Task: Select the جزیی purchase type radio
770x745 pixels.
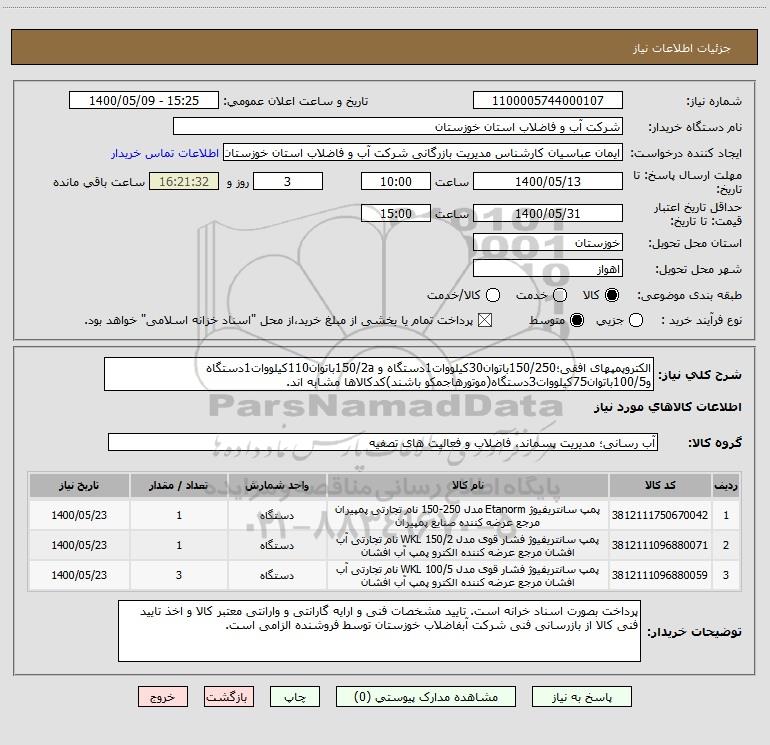Action: 635,320
